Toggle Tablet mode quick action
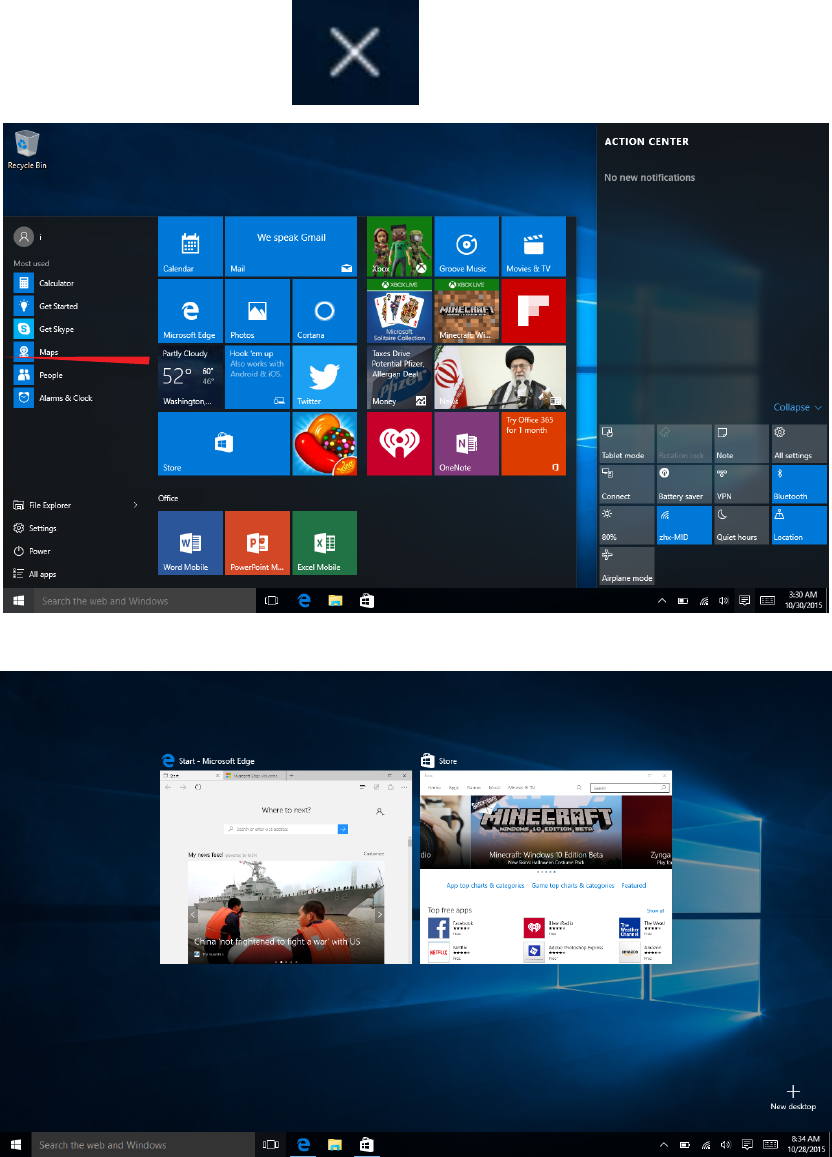The image size is (832, 1157). tap(627, 443)
